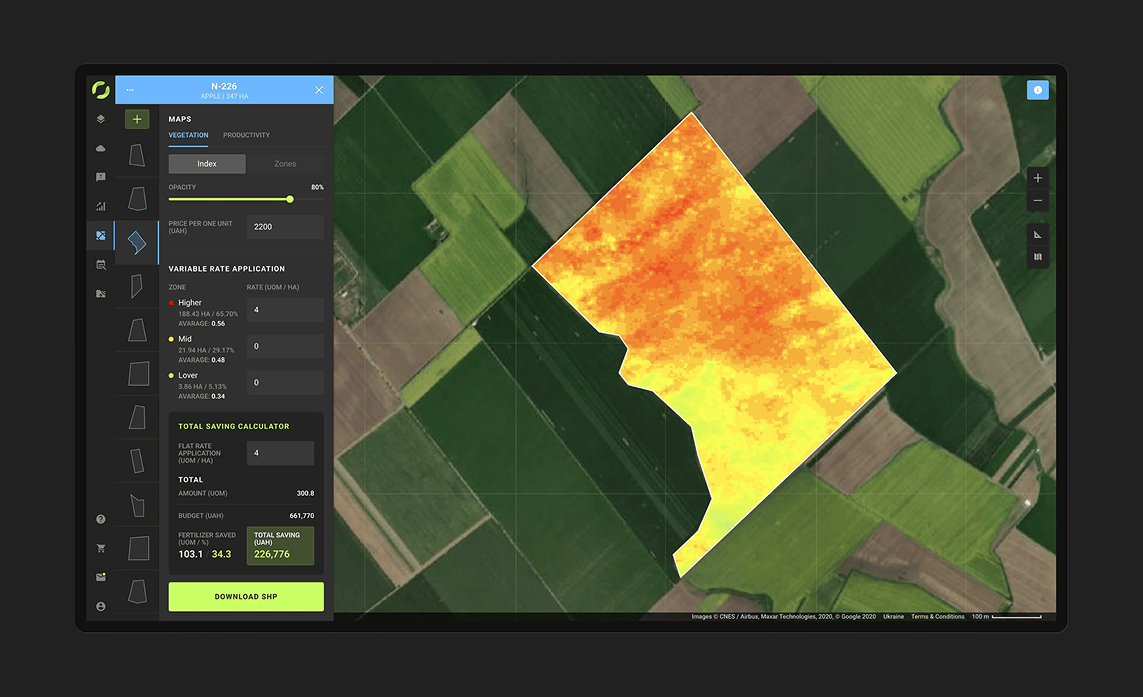1143x697 pixels.
Task: Switch map display to Zones
Action: coord(285,164)
